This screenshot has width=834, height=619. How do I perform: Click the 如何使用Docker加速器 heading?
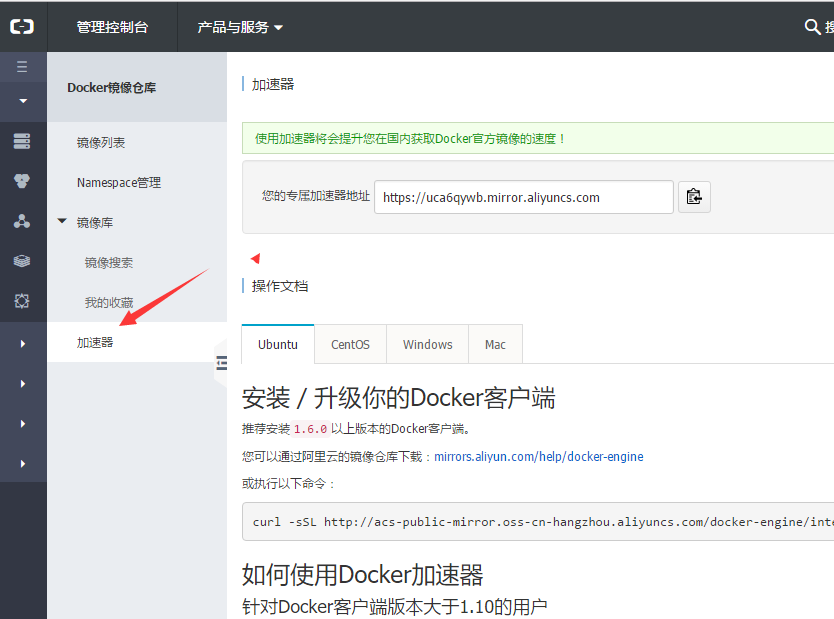pyautogui.click(x=362, y=575)
